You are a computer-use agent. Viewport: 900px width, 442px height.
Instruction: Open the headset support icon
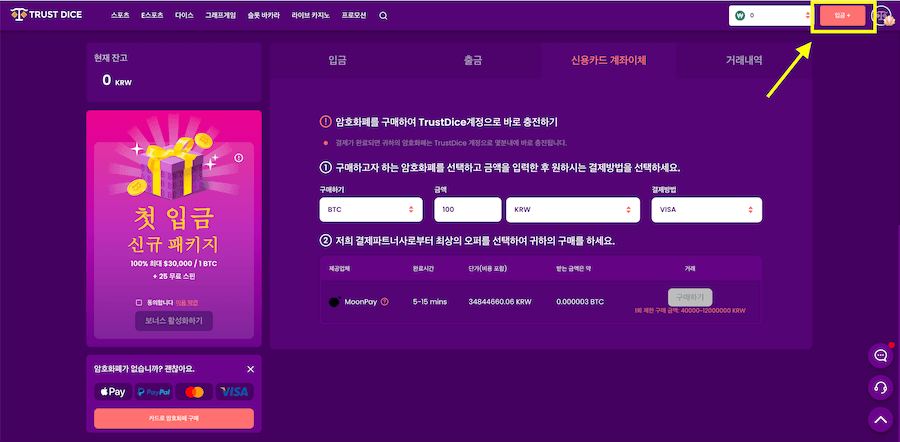(880, 387)
